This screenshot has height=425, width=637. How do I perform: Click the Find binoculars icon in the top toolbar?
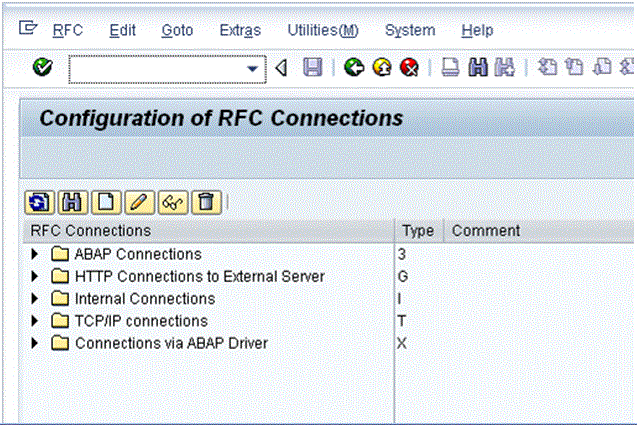tap(478, 67)
